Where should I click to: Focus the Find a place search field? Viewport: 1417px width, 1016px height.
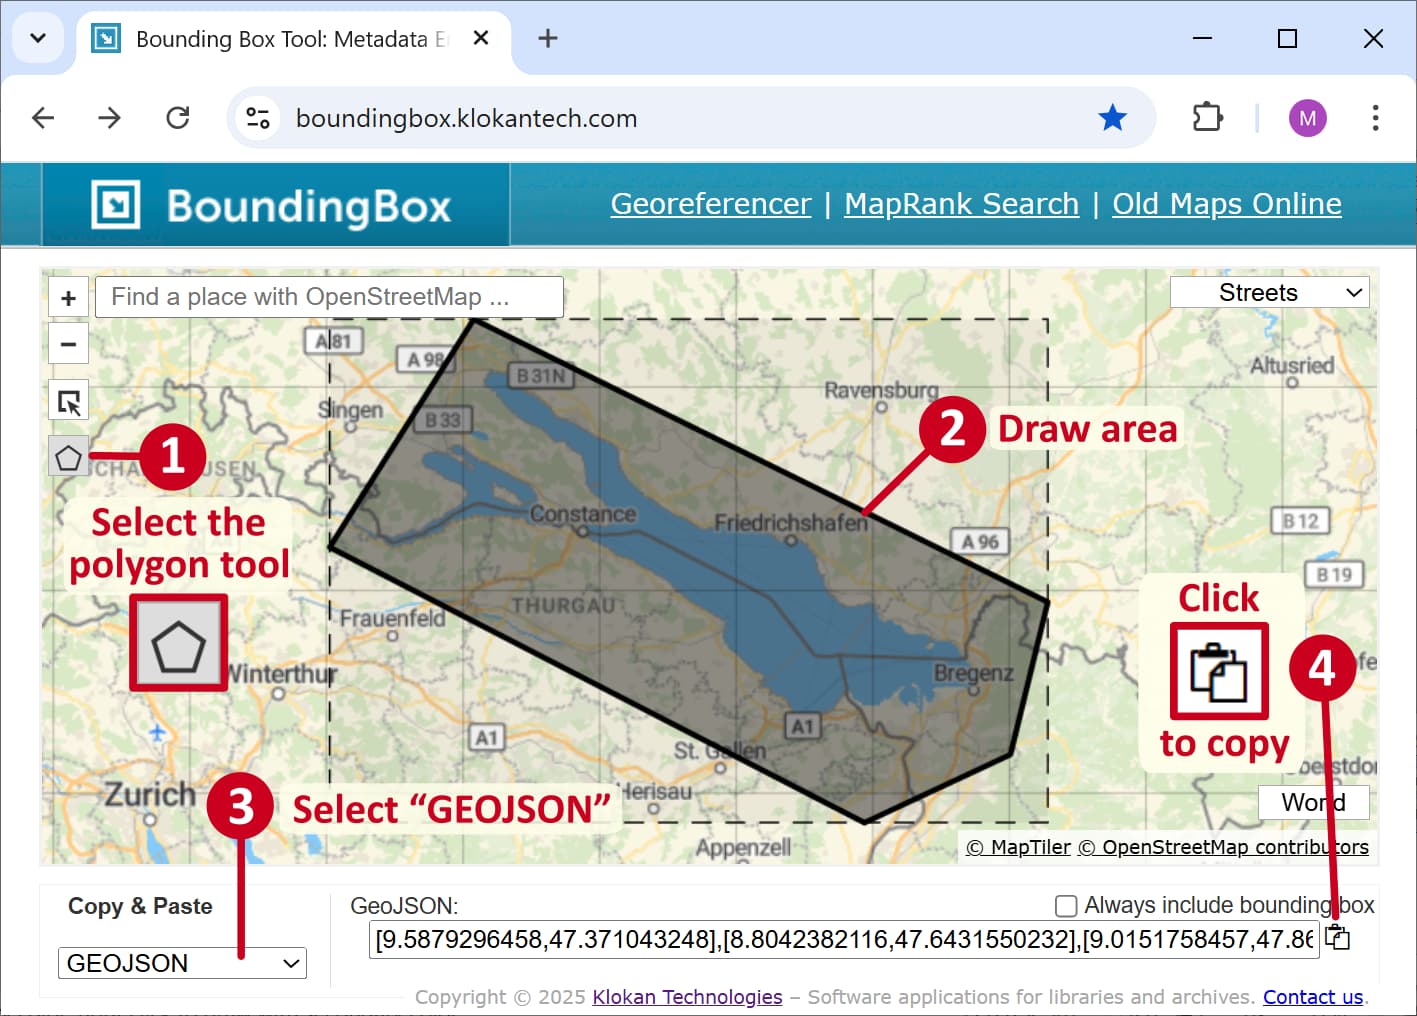point(329,297)
